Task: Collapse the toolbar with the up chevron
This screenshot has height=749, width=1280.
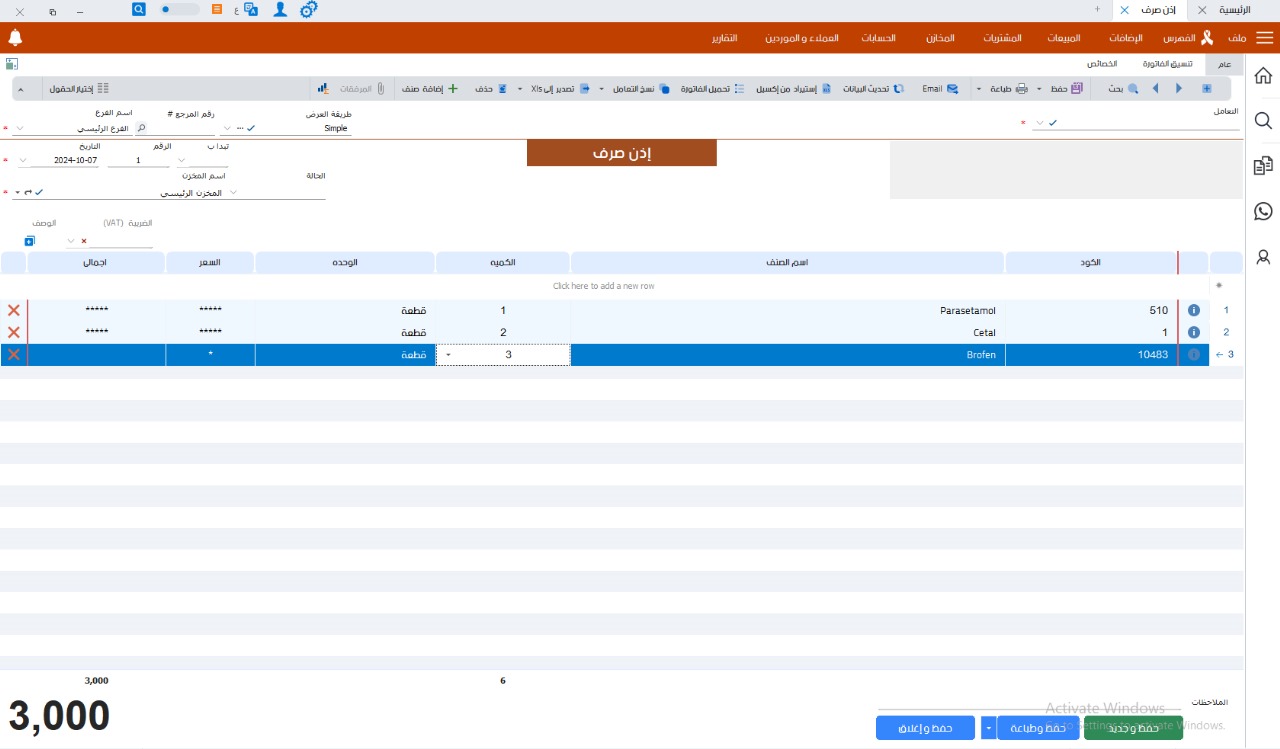Action: coord(21,88)
